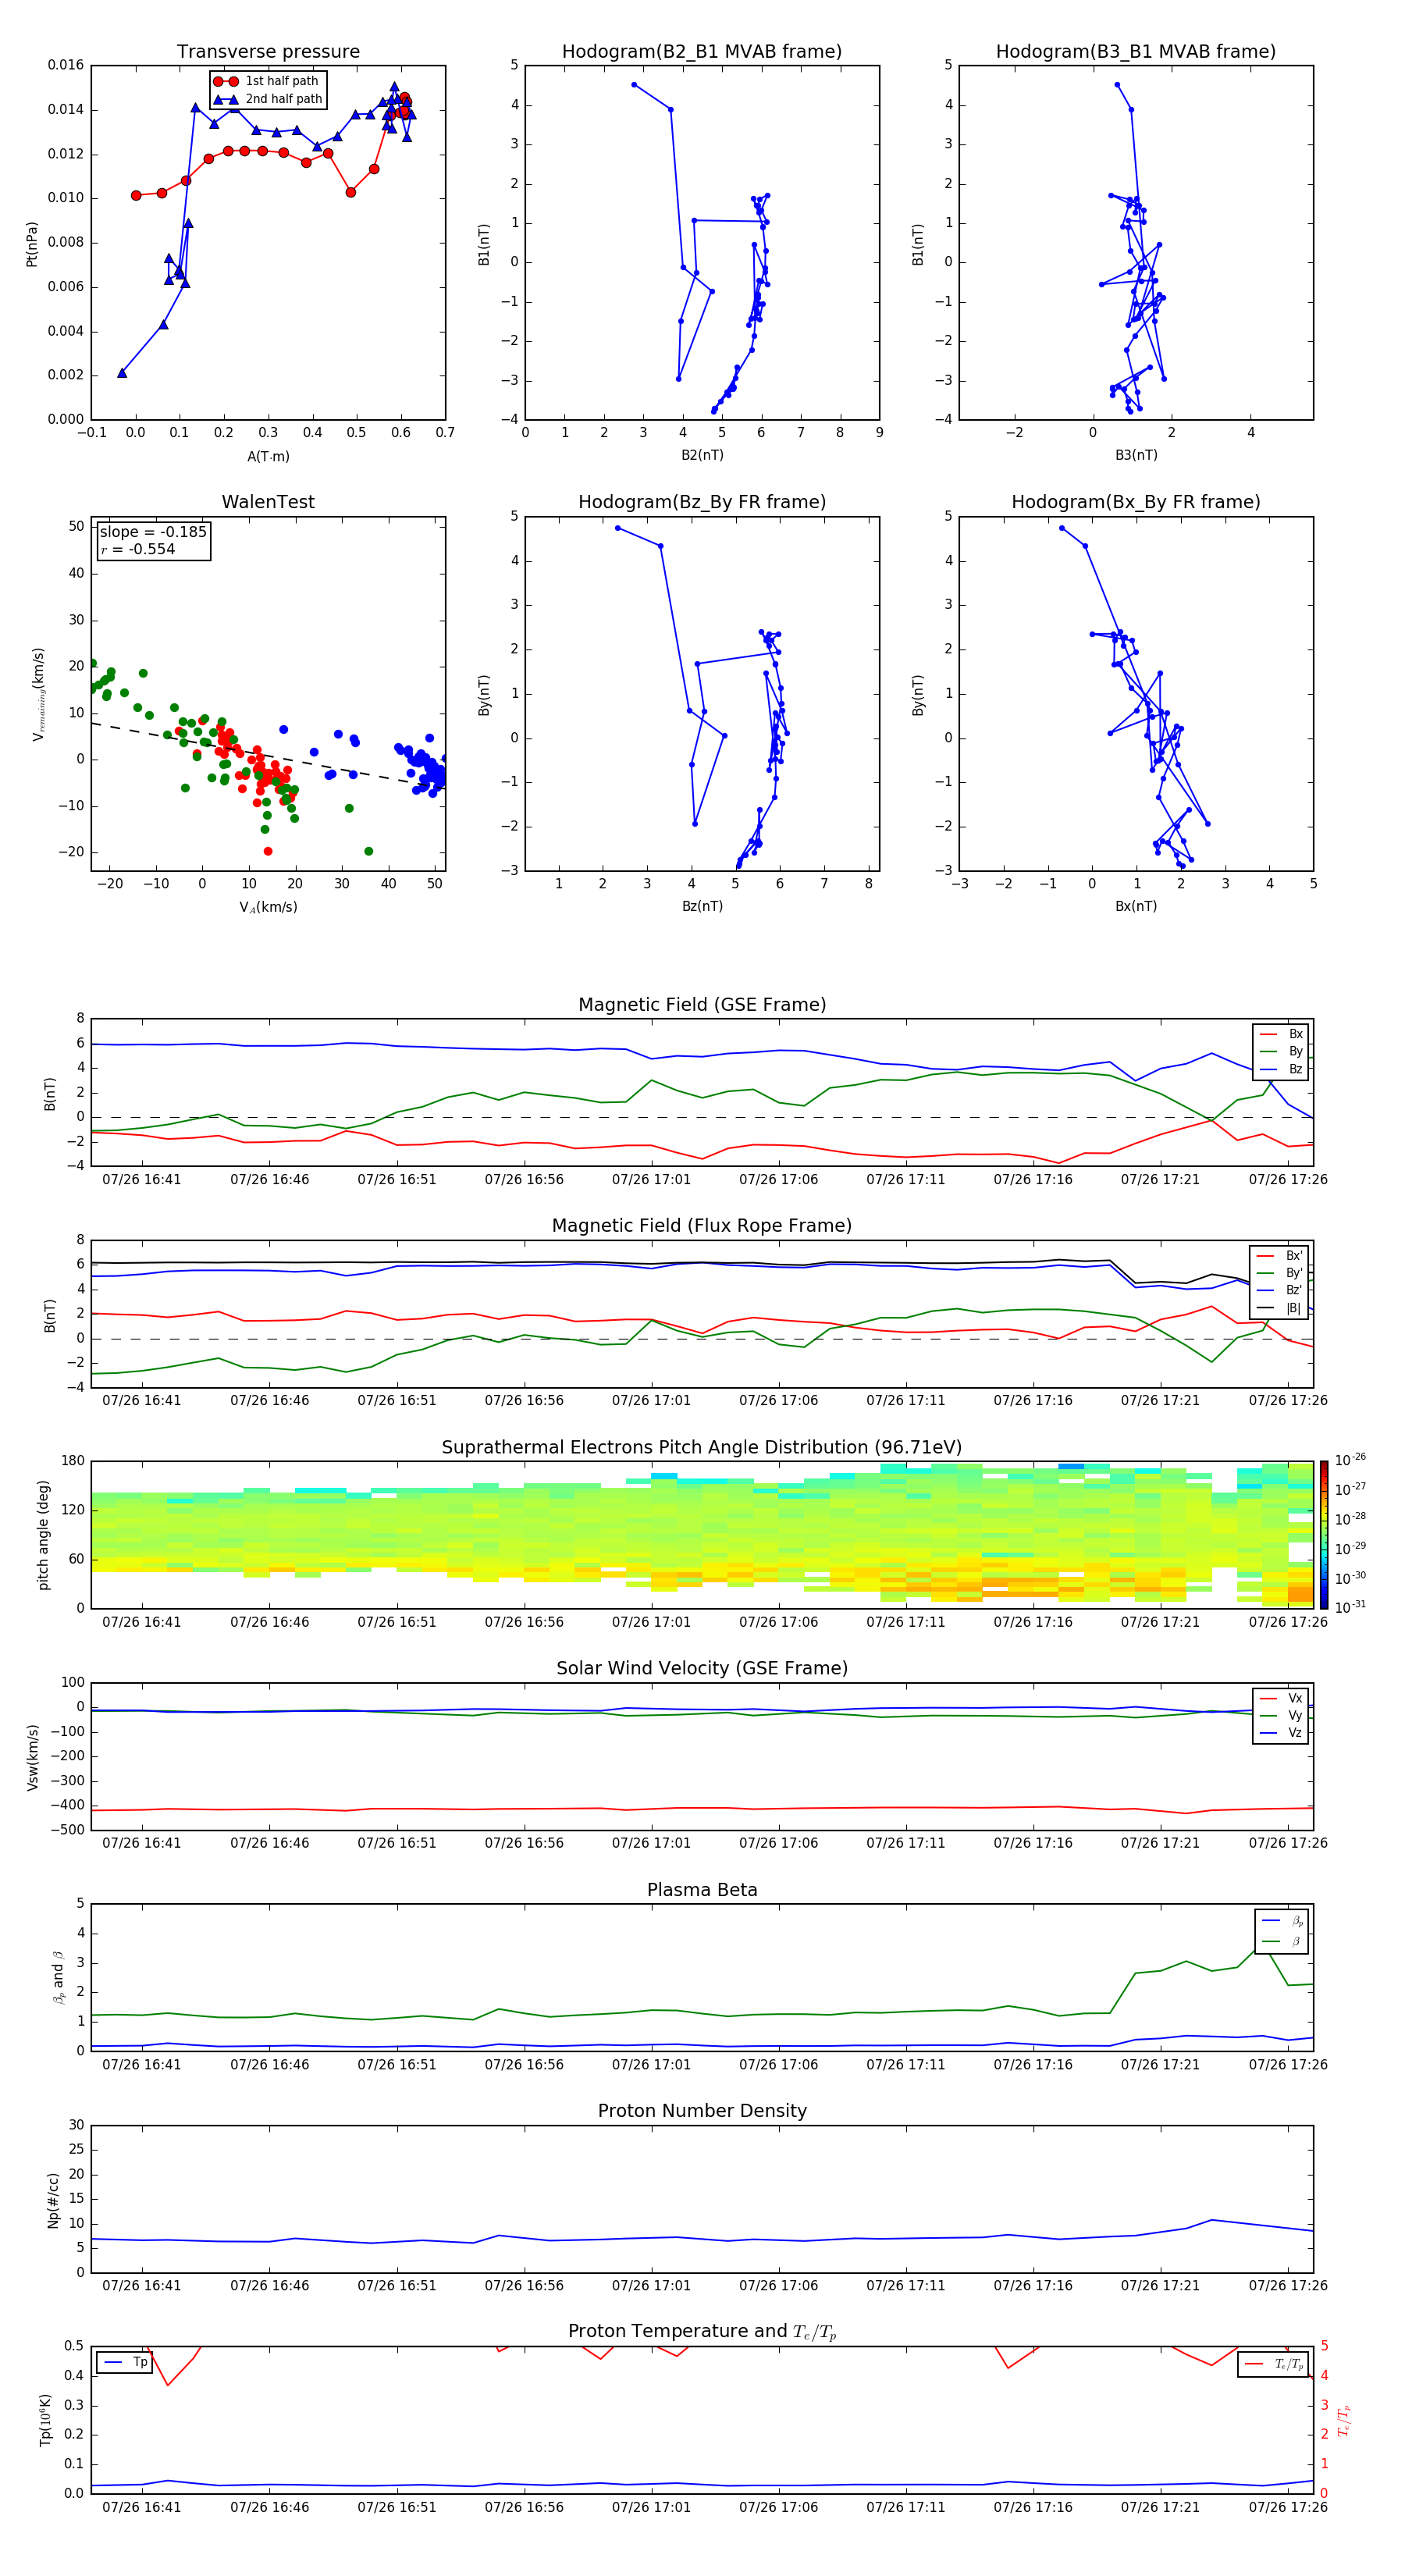
Task: Click the Pt(nPa) y-axis label
Action: [31, 244]
